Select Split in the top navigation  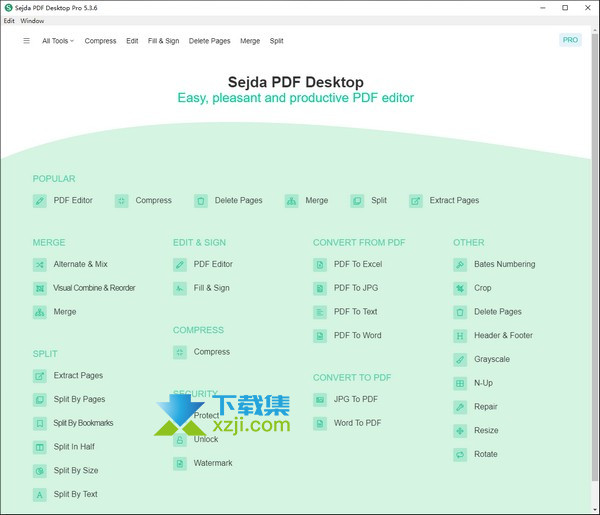pos(276,41)
